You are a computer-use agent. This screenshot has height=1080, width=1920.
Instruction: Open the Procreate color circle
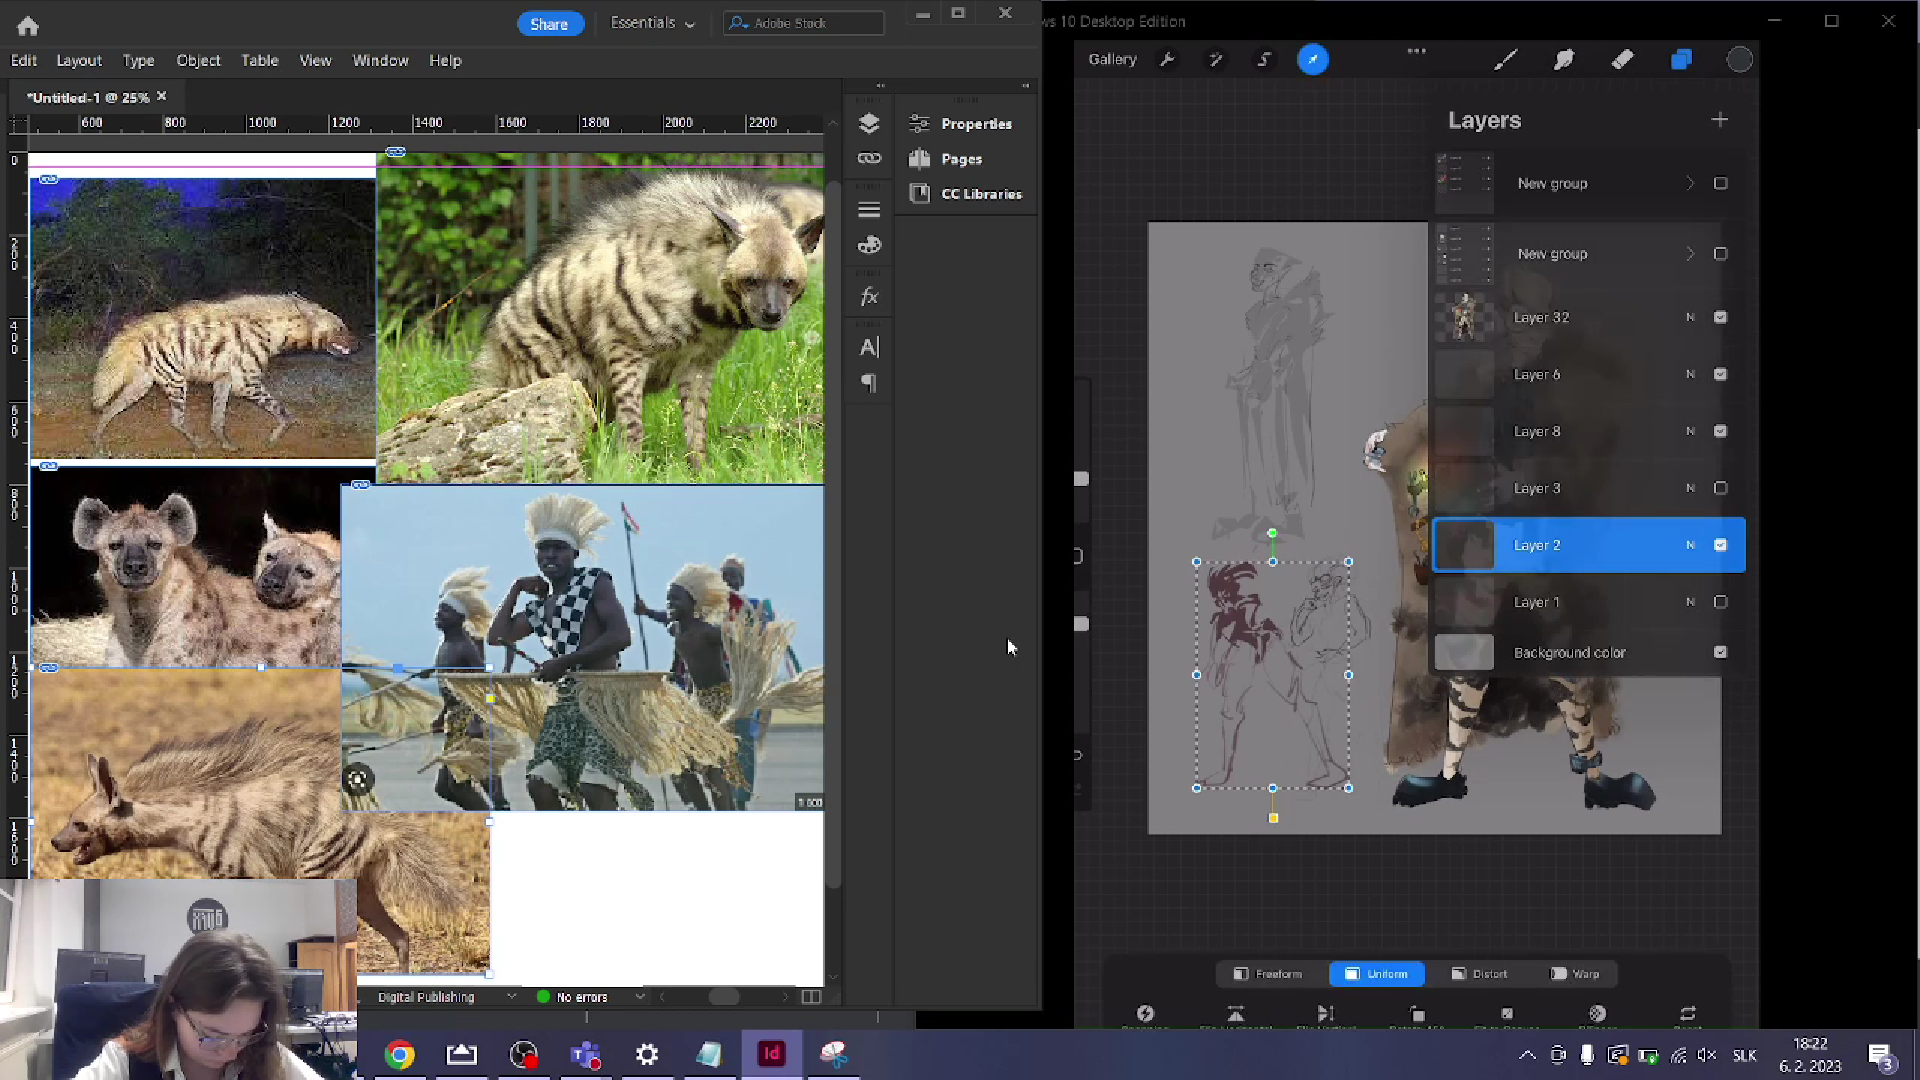point(1739,60)
